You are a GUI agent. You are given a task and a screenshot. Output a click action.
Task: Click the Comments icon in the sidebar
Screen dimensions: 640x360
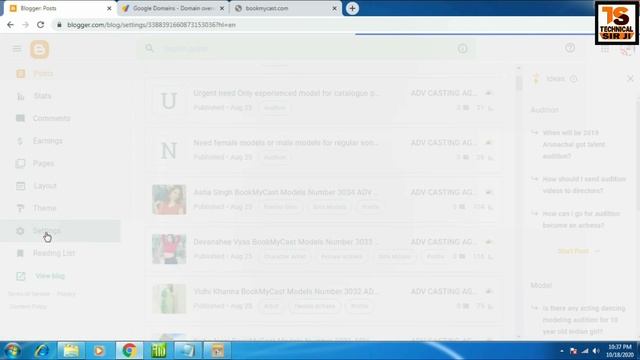coord(20,118)
